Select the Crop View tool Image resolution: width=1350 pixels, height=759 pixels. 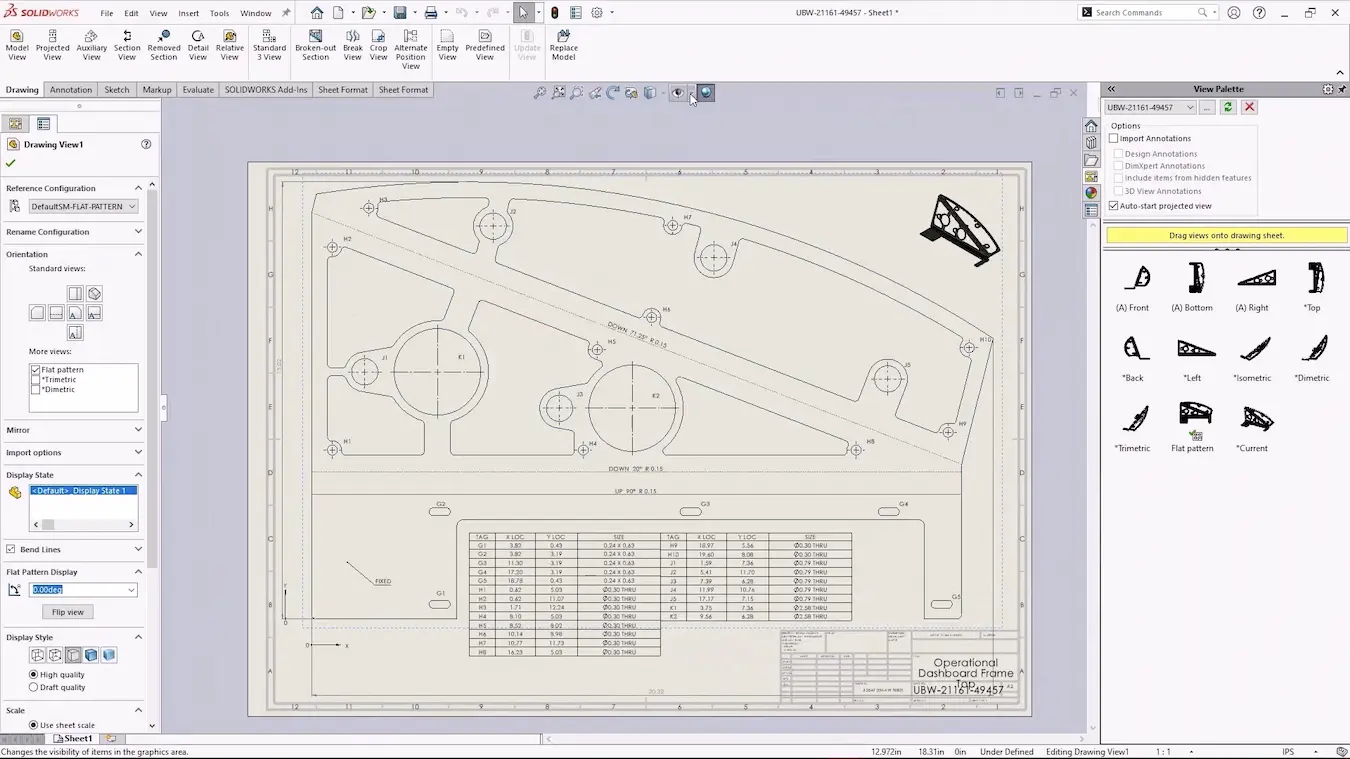[x=378, y=45]
